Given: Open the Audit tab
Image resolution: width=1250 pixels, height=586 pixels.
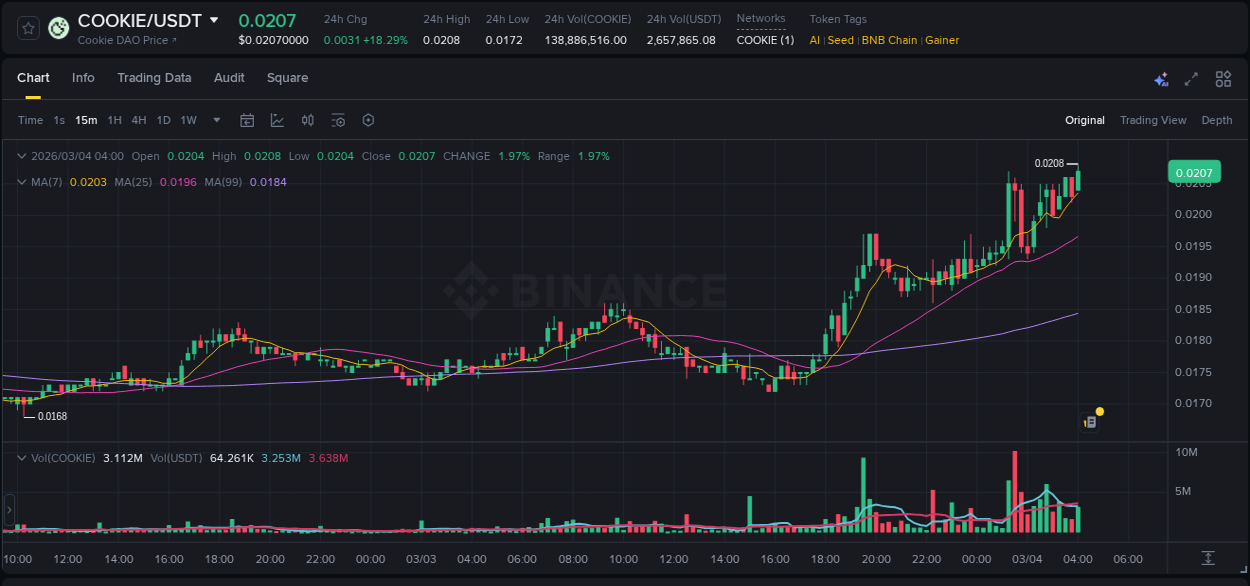Looking at the screenshot, I should (x=229, y=78).
